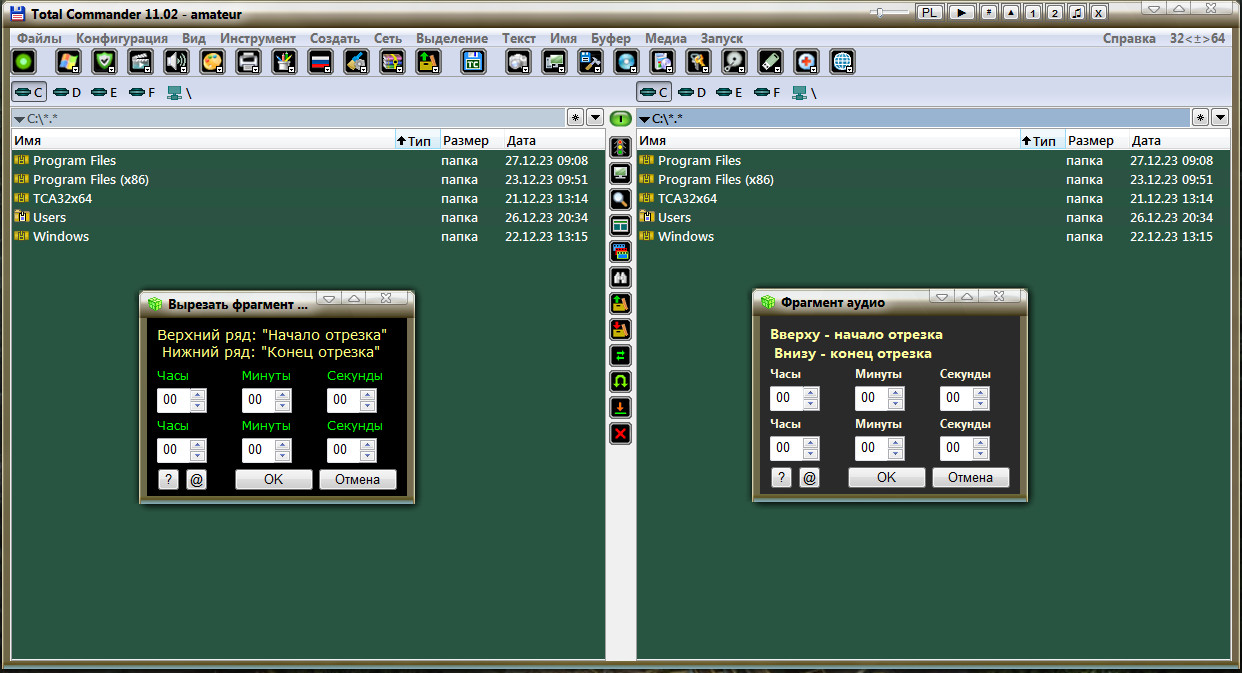This screenshot has width=1242, height=673.
Task: Toggle the 32<±>64 bitness switch
Action: (1198, 38)
